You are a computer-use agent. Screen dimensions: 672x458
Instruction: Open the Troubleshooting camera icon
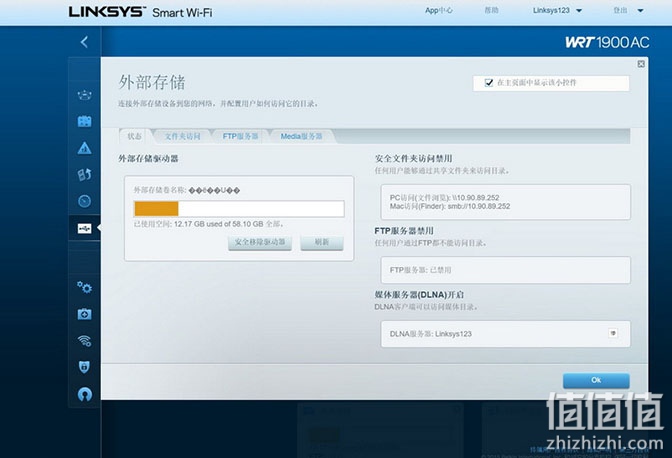click(x=84, y=314)
